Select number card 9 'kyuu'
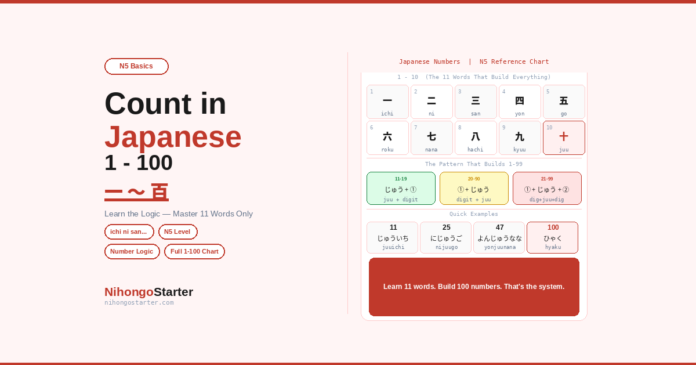 click(520, 138)
